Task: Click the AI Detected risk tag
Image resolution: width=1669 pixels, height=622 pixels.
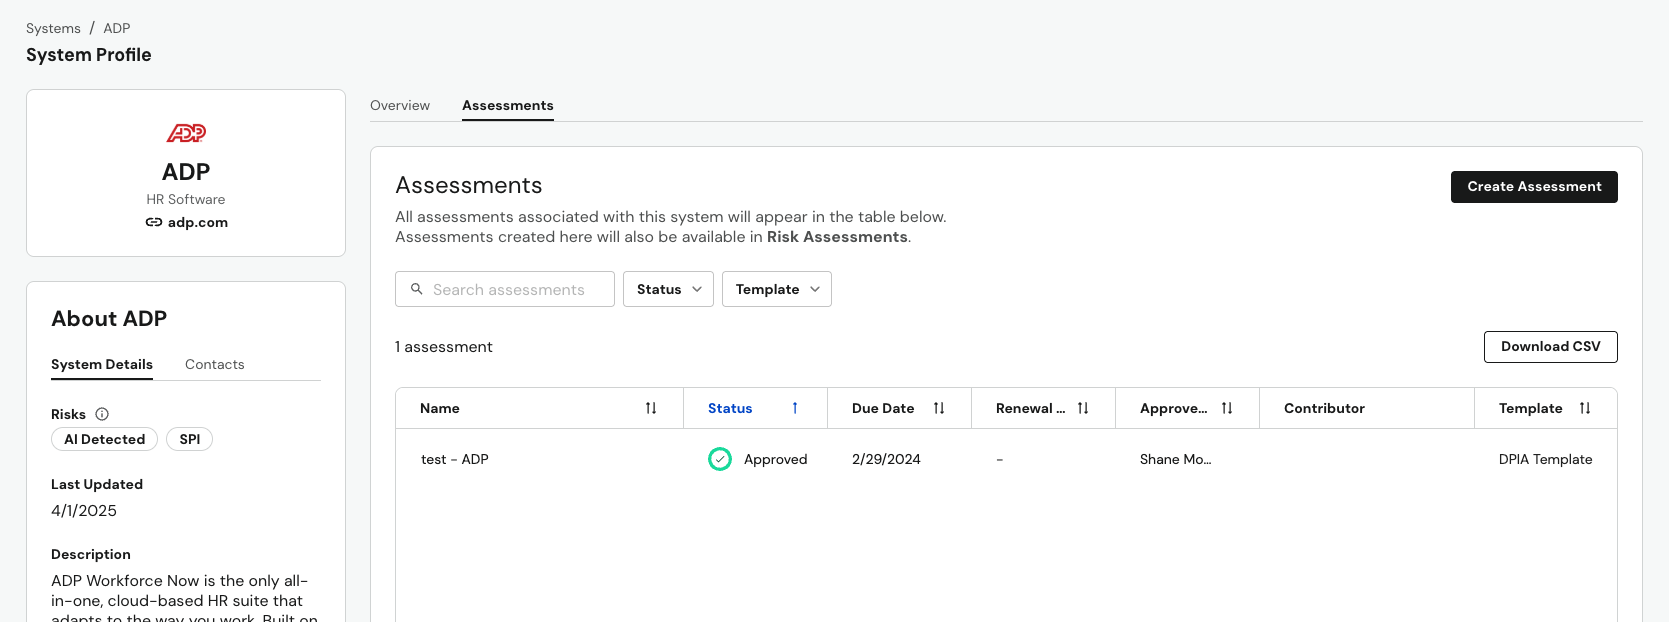Action: tap(105, 439)
